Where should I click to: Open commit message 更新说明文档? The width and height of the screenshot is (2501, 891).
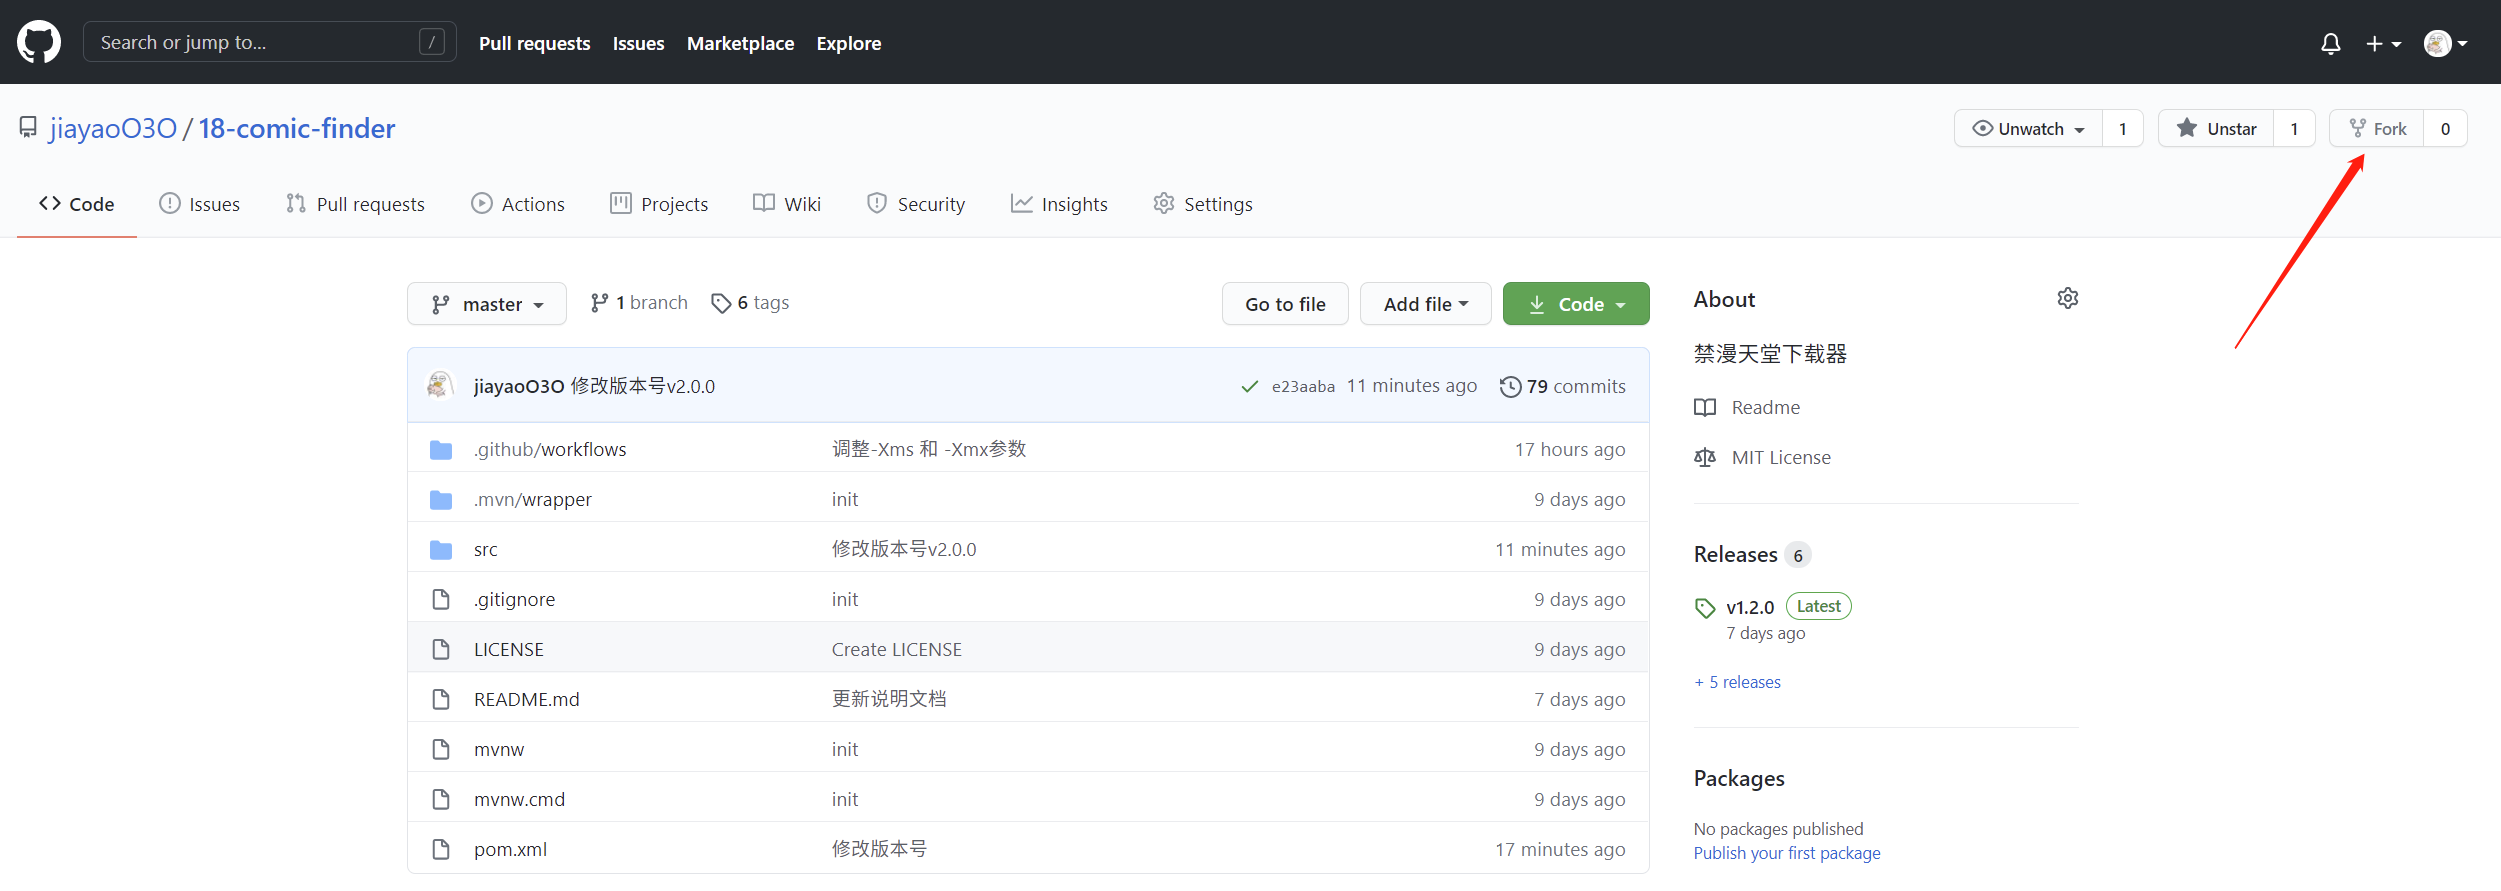(x=889, y=699)
